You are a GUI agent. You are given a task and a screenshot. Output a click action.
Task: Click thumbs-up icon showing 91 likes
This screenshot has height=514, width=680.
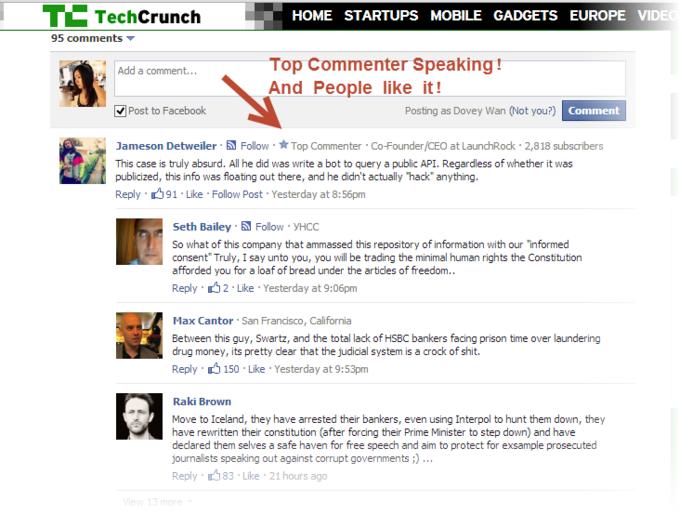157,193
